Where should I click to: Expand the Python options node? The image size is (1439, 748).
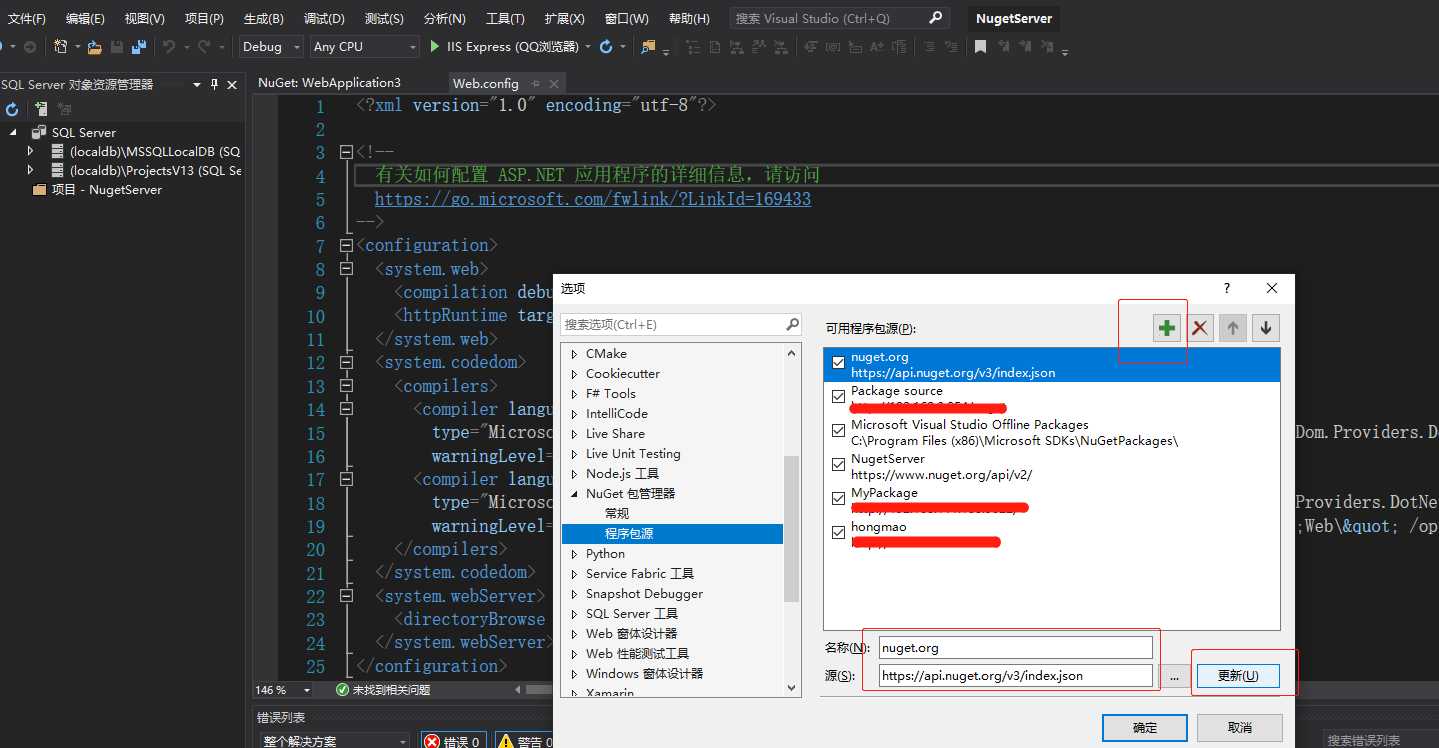tap(574, 554)
